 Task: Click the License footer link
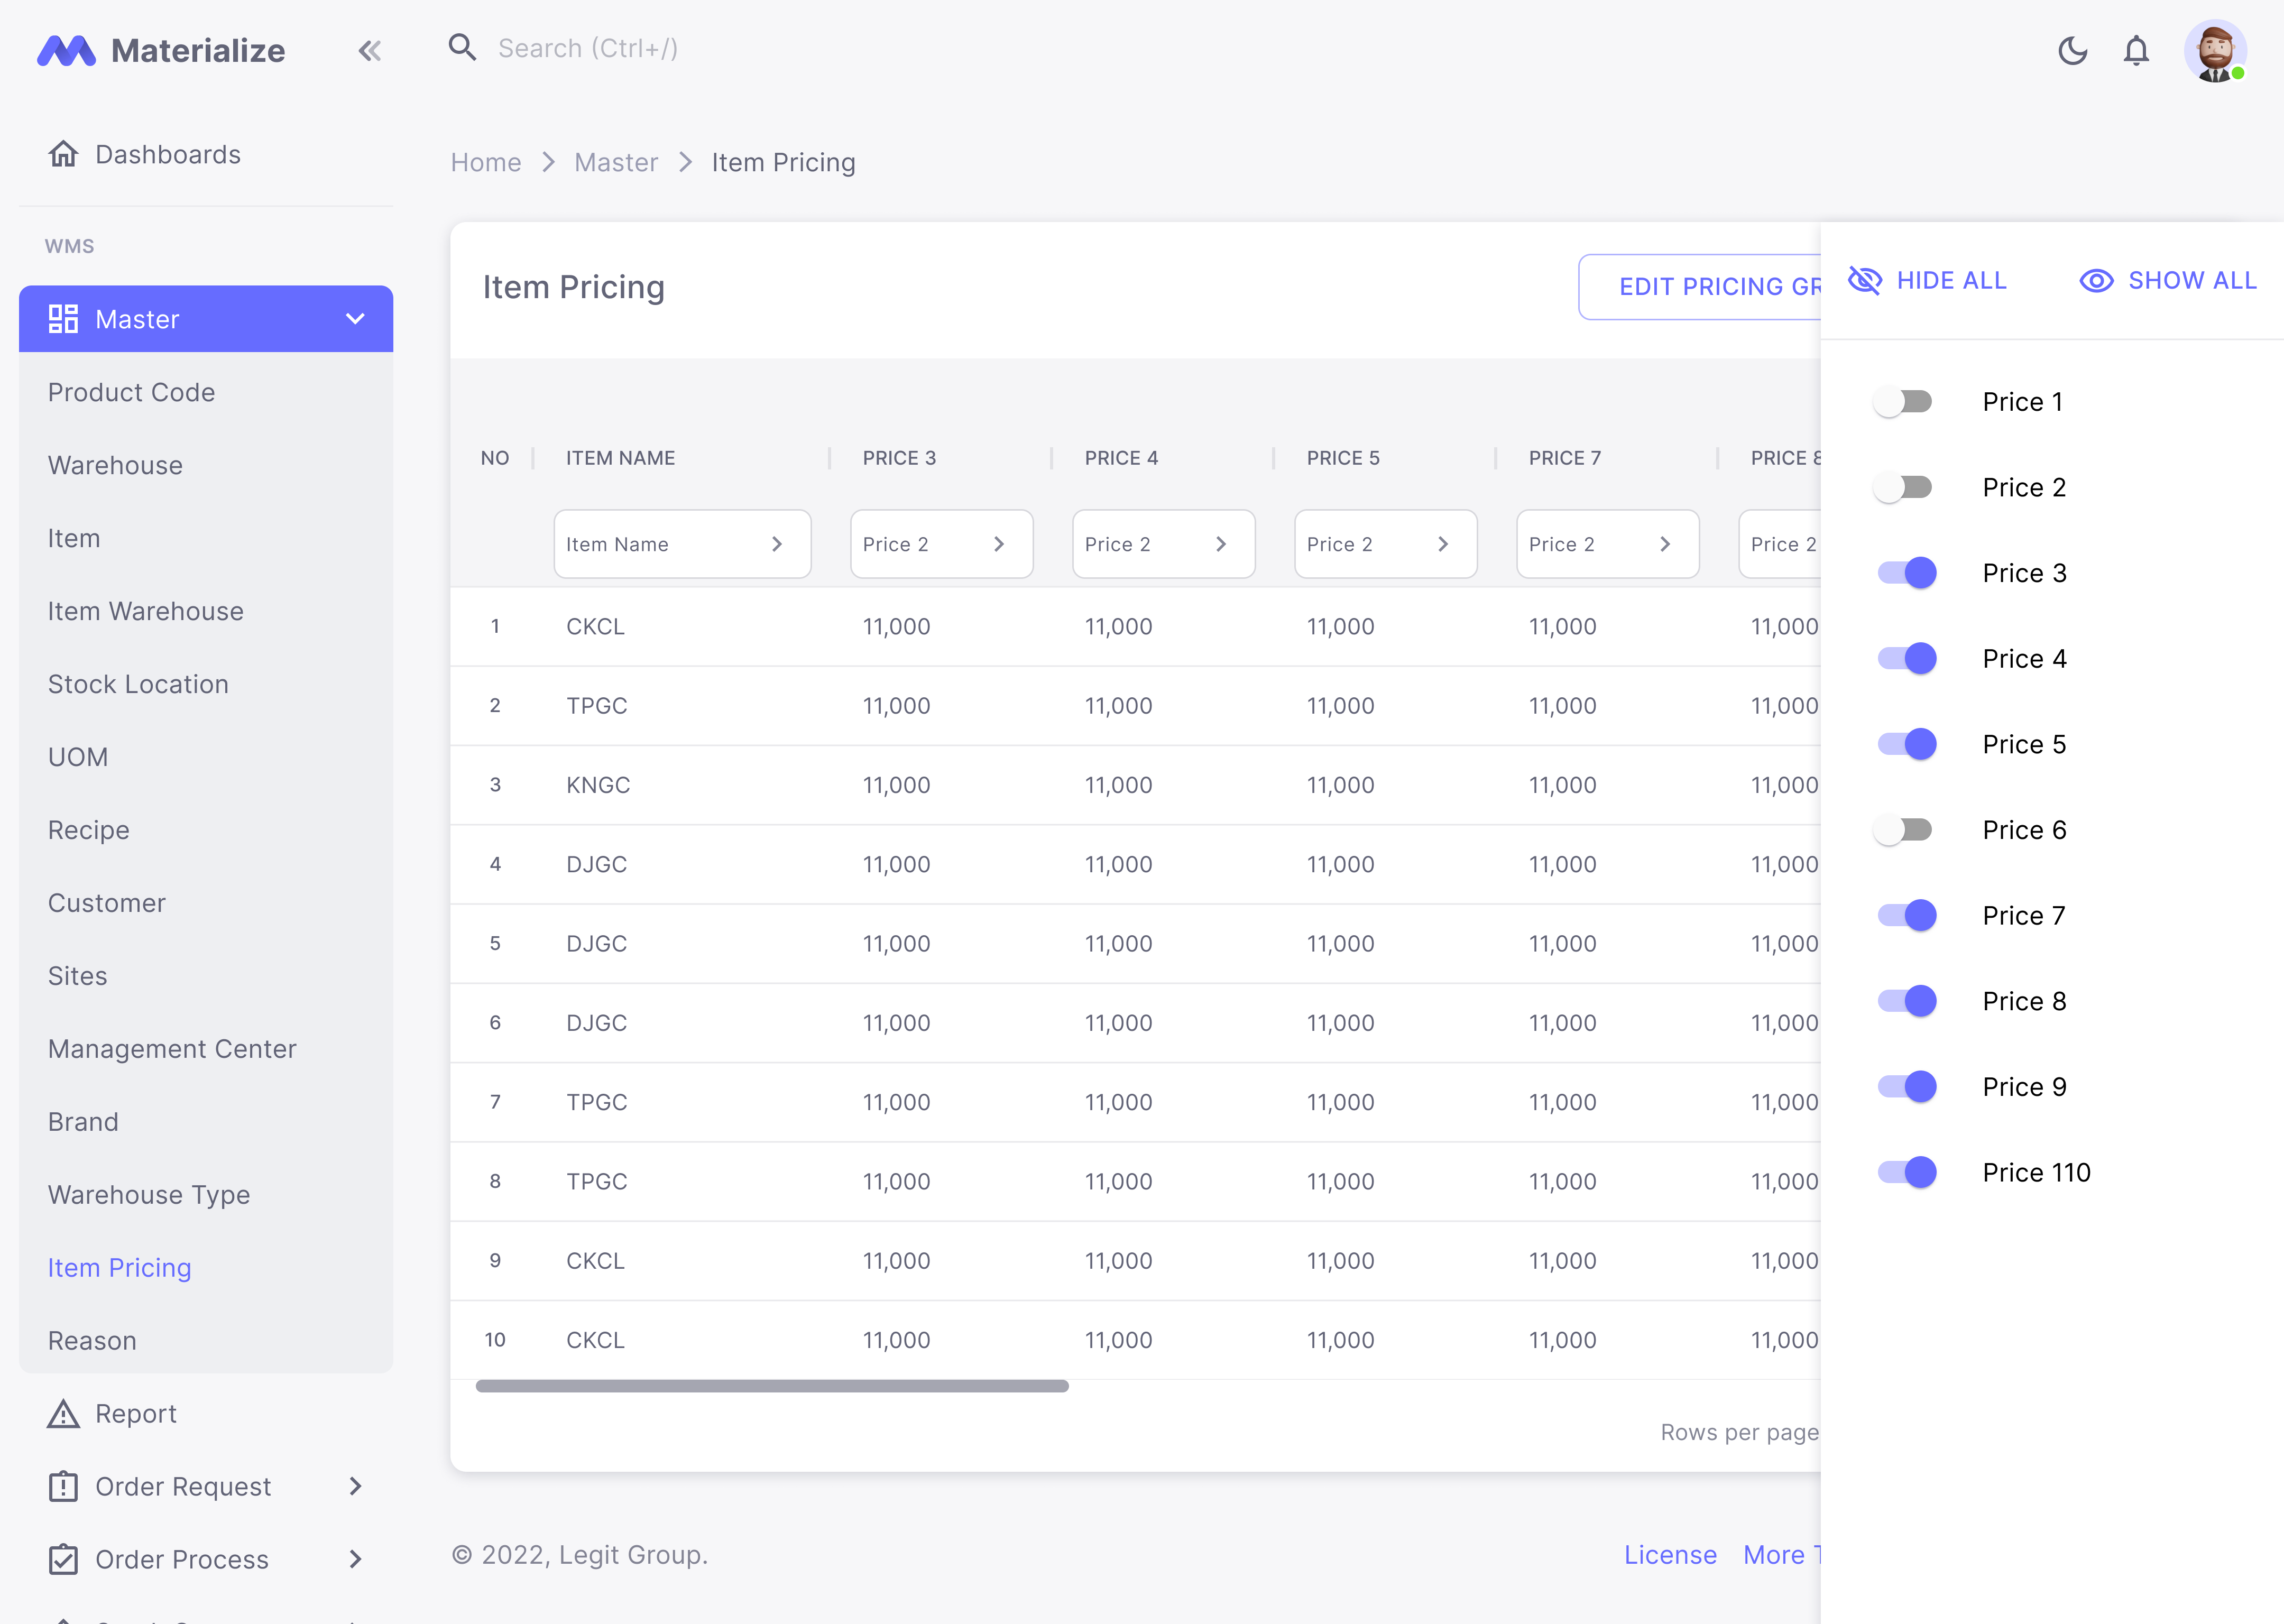point(1670,1555)
